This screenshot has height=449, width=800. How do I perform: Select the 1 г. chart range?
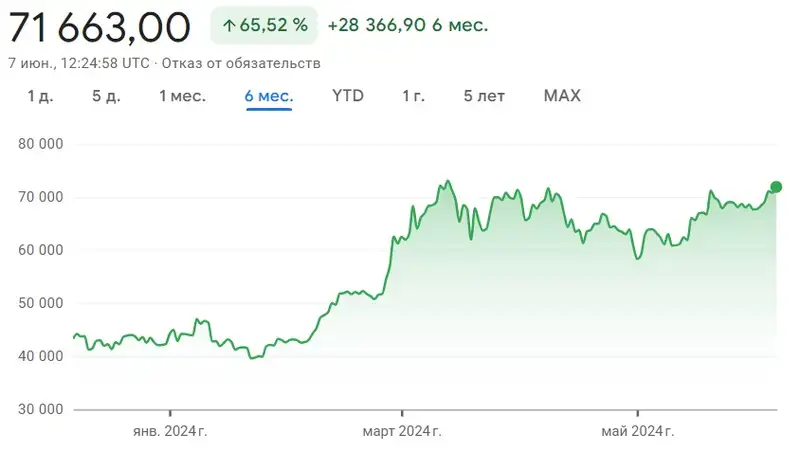414,96
